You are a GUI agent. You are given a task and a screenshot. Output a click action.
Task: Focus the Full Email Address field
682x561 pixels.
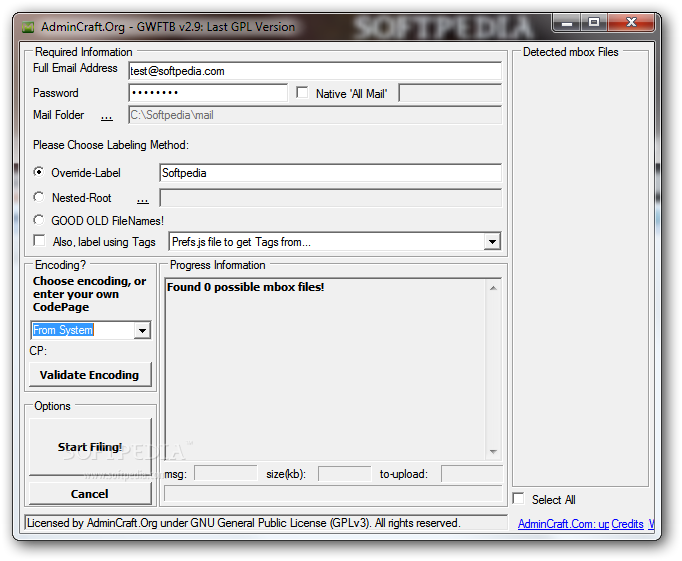315,71
